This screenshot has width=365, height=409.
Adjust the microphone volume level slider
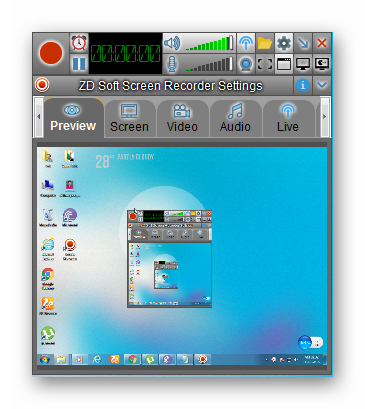[209, 64]
